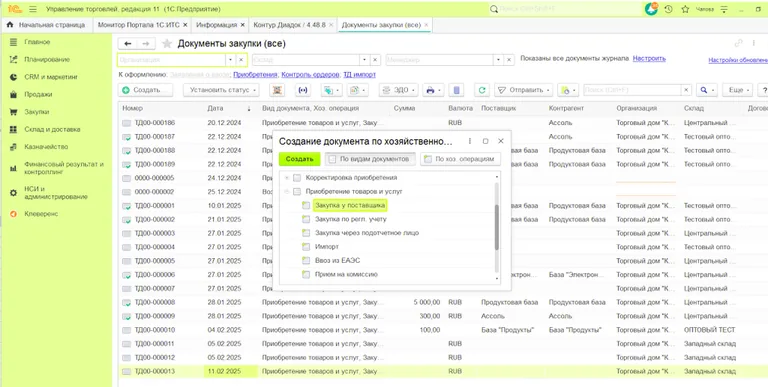Add Документы закупки (все) to favorites with star

pos(167,44)
